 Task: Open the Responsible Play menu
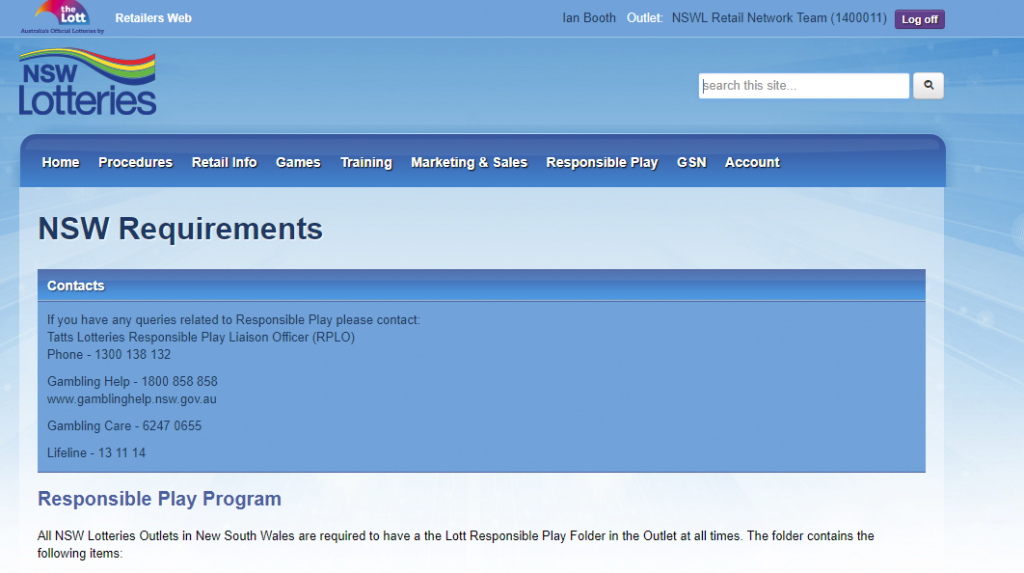click(x=601, y=163)
